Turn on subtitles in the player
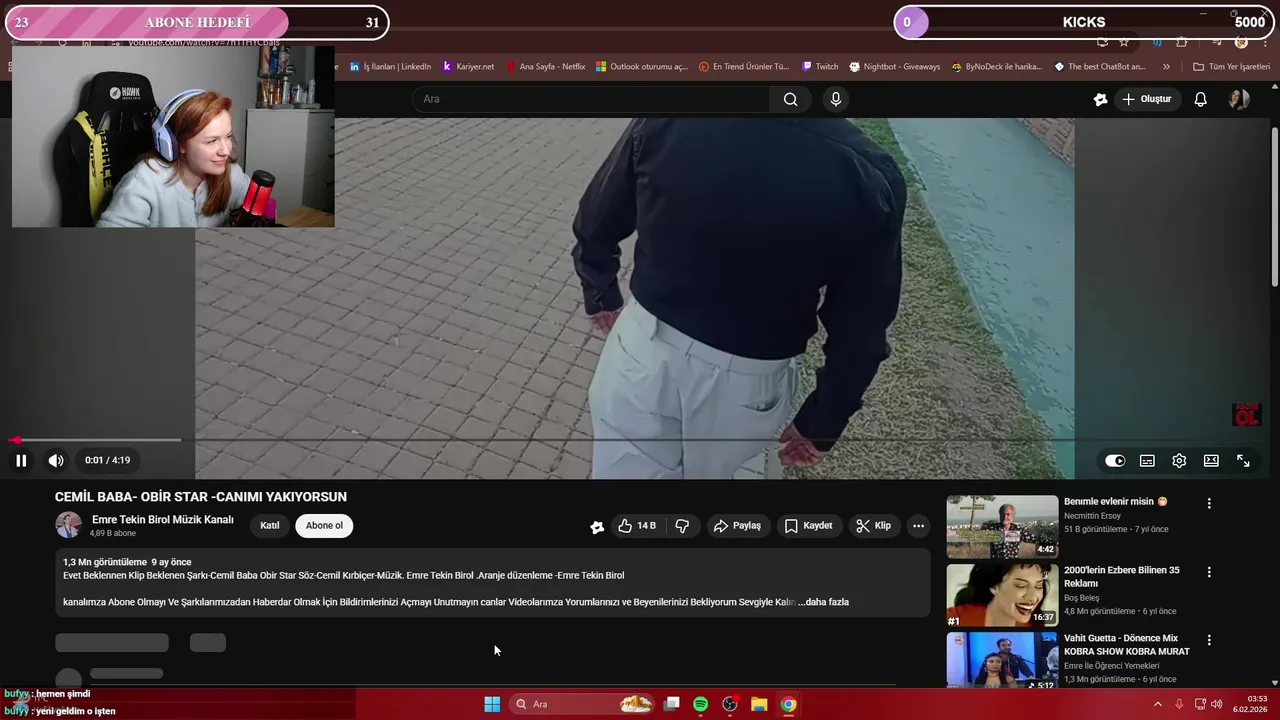Image resolution: width=1280 pixels, height=720 pixels. tap(1147, 461)
